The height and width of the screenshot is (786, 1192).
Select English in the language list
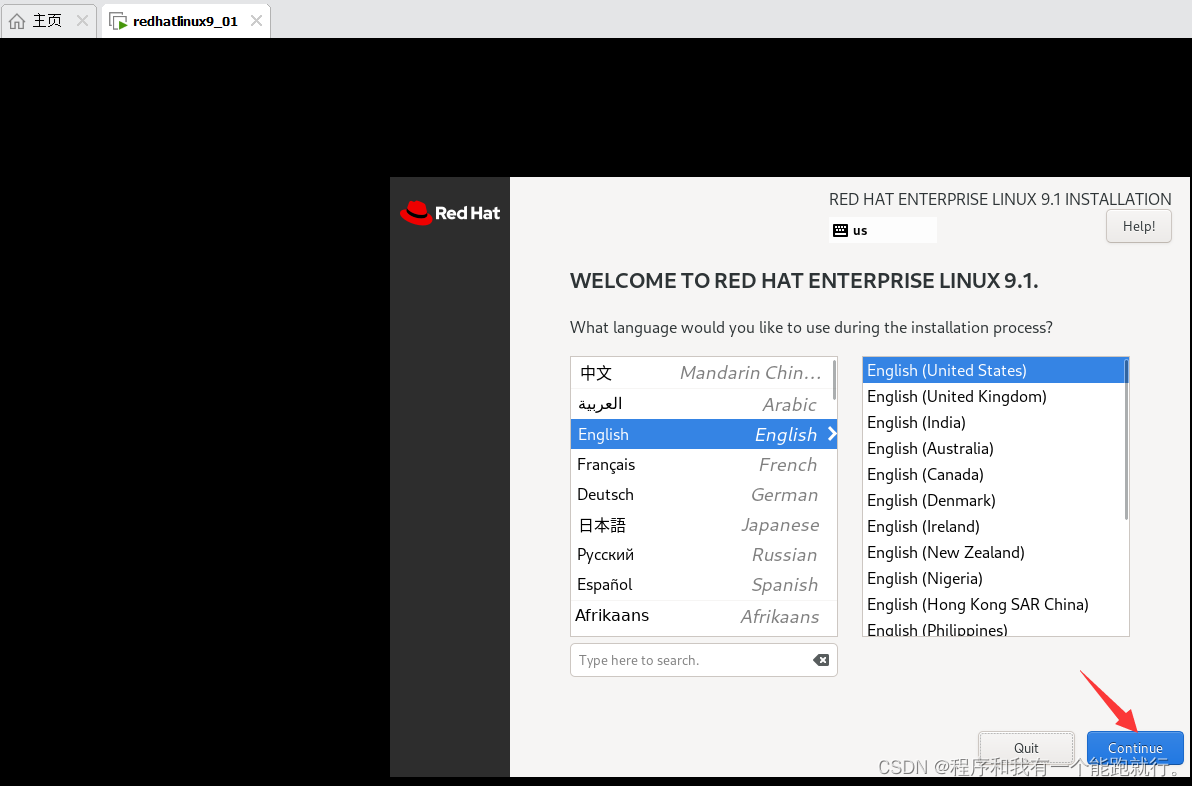pyautogui.click(x=703, y=434)
